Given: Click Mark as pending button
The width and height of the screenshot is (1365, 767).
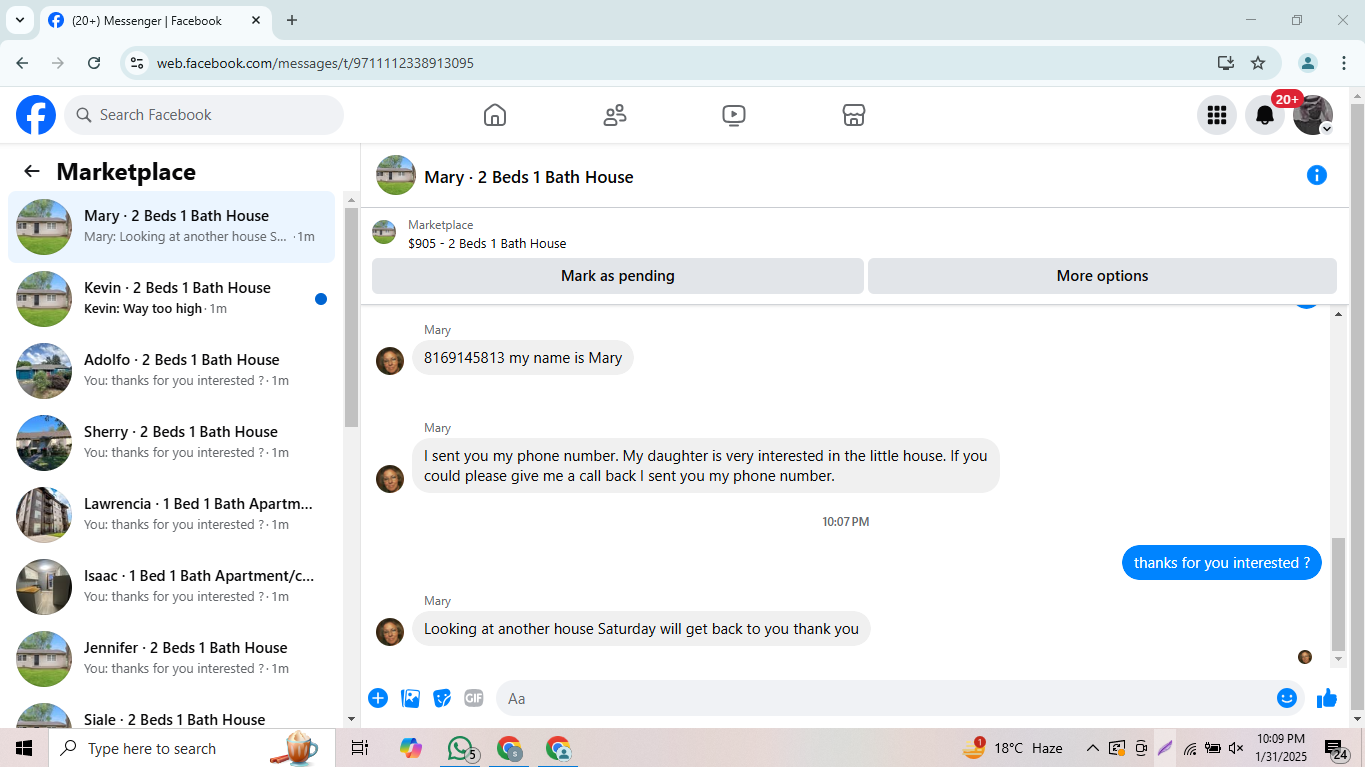Looking at the screenshot, I should 618,276.
